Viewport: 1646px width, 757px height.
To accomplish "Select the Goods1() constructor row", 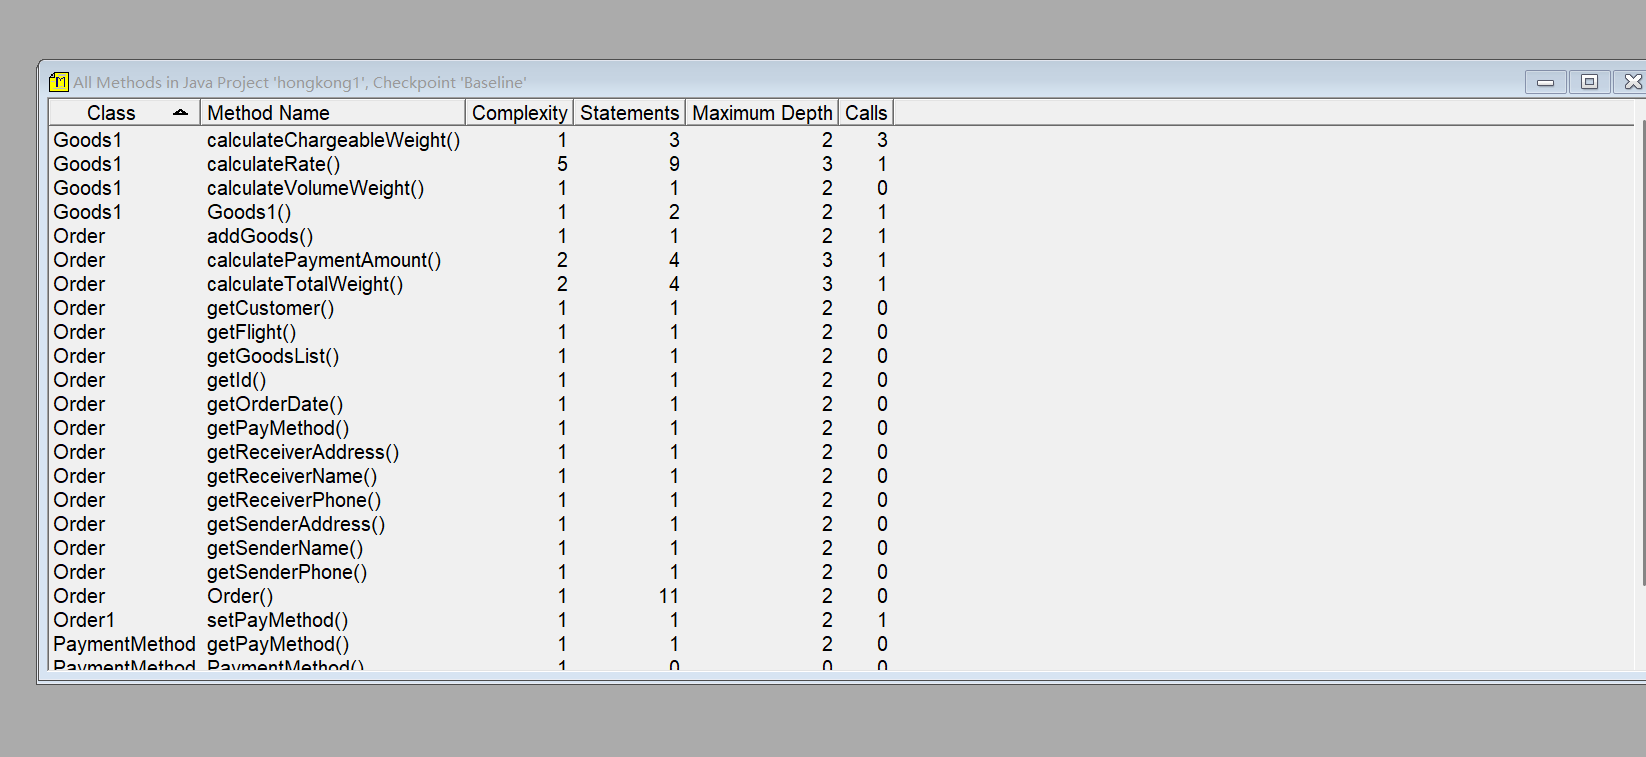I will coord(470,212).
